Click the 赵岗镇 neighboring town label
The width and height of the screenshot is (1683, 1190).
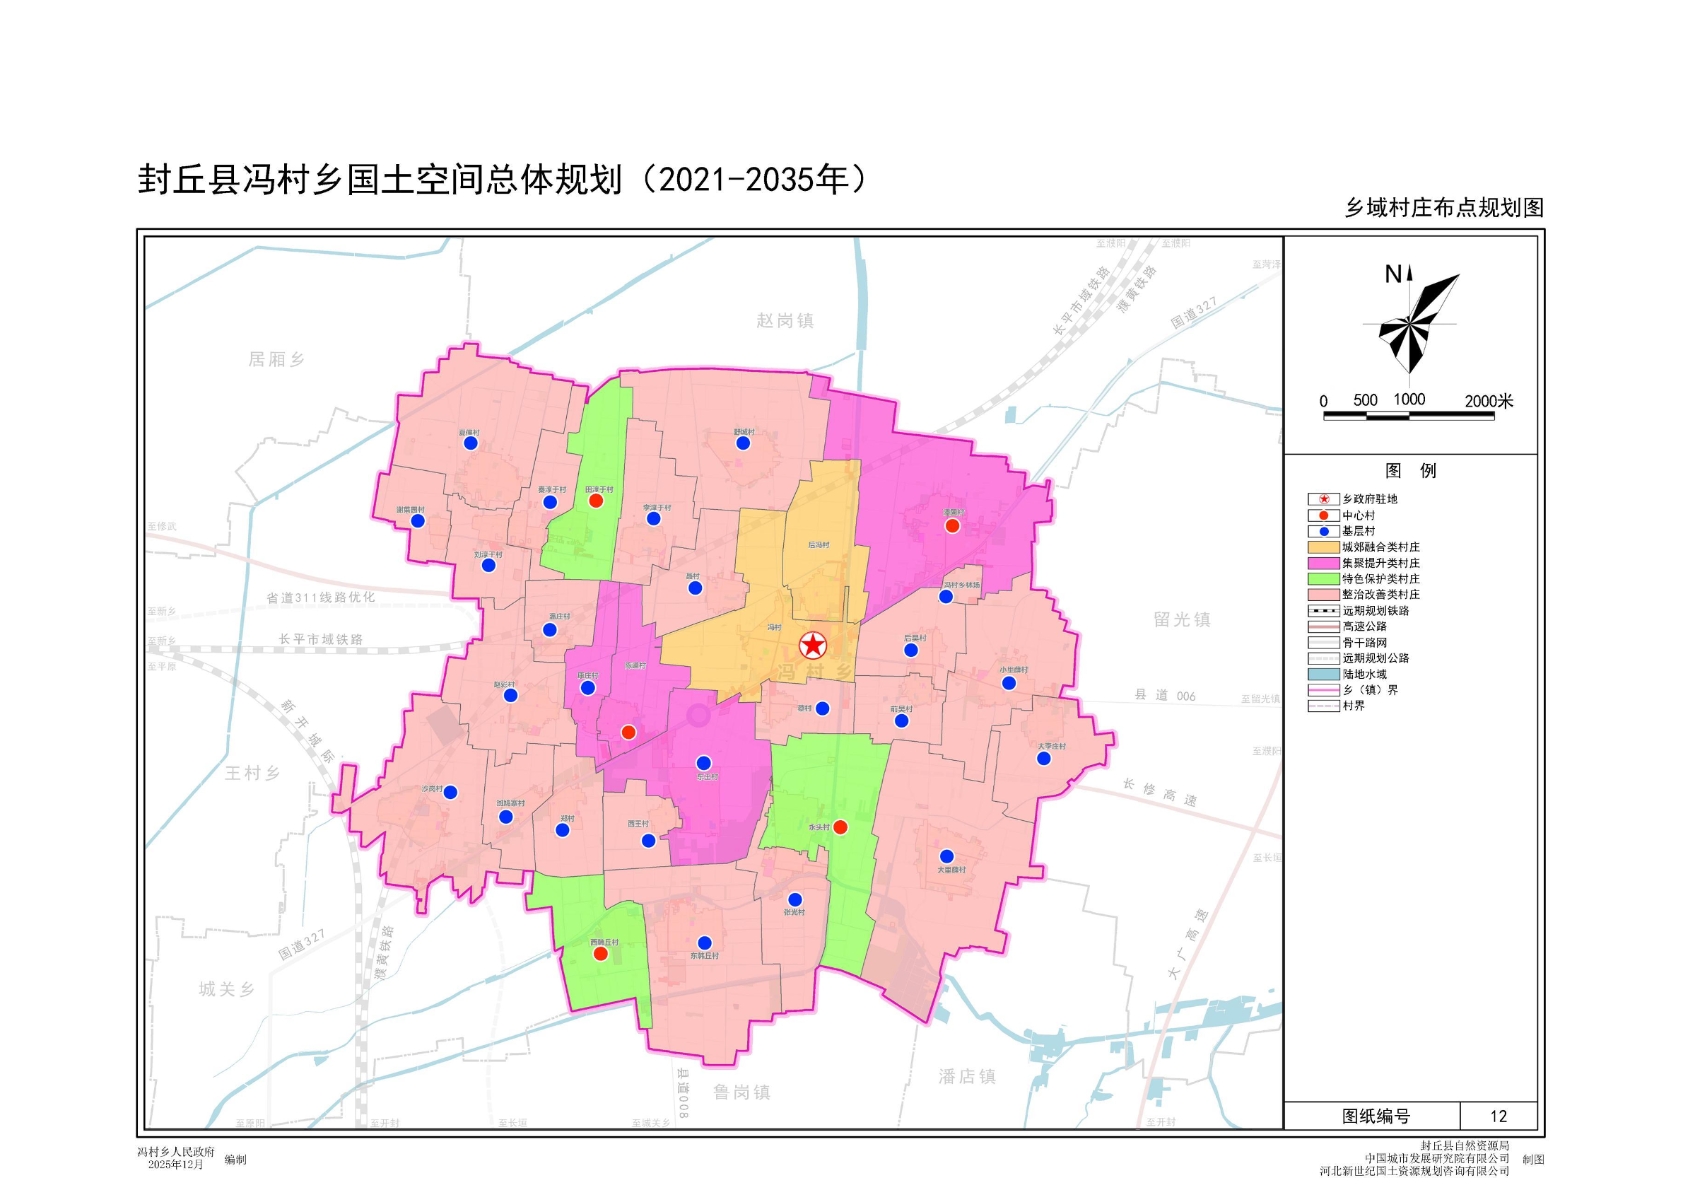[785, 320]
